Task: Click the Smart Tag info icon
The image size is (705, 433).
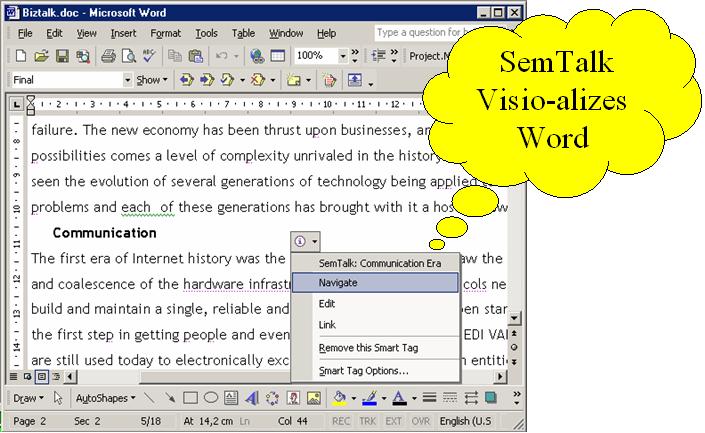Action: [300, 241]
